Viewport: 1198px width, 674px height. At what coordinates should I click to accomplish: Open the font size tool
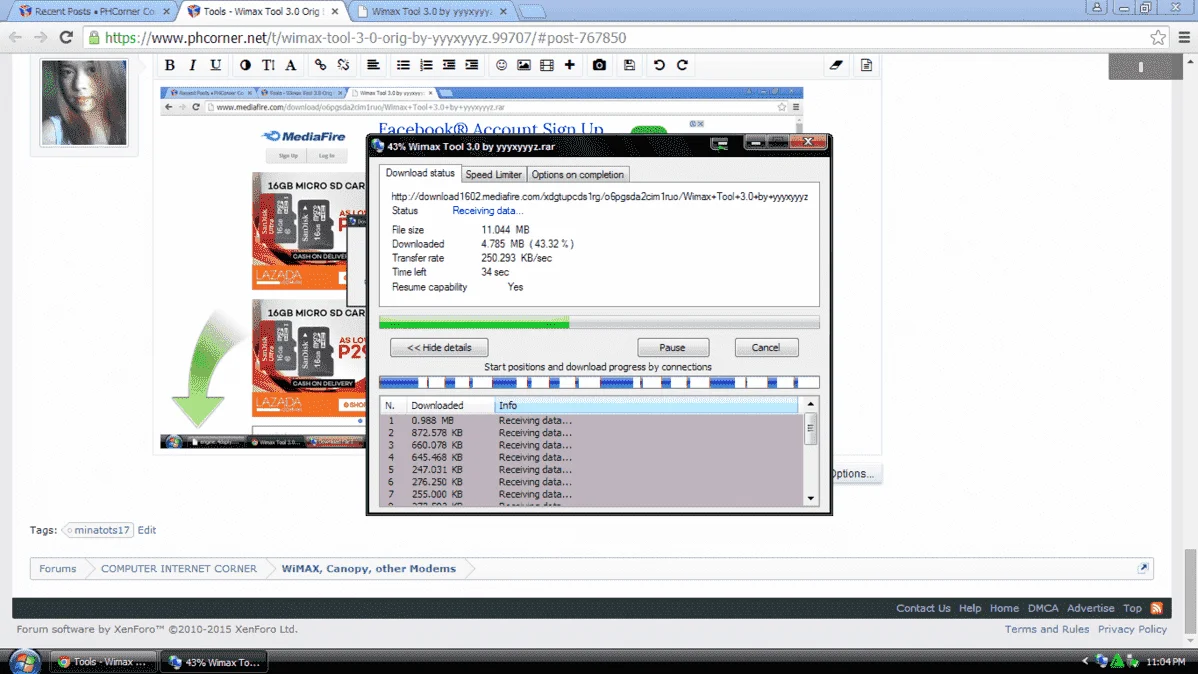click(x=268, y=65)
